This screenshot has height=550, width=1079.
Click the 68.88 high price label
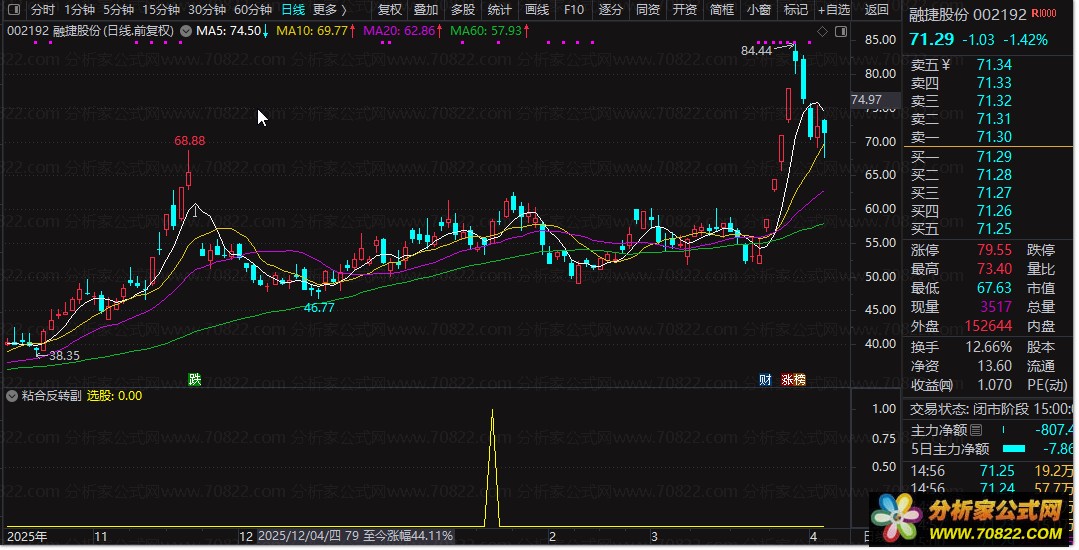(189, 140)
